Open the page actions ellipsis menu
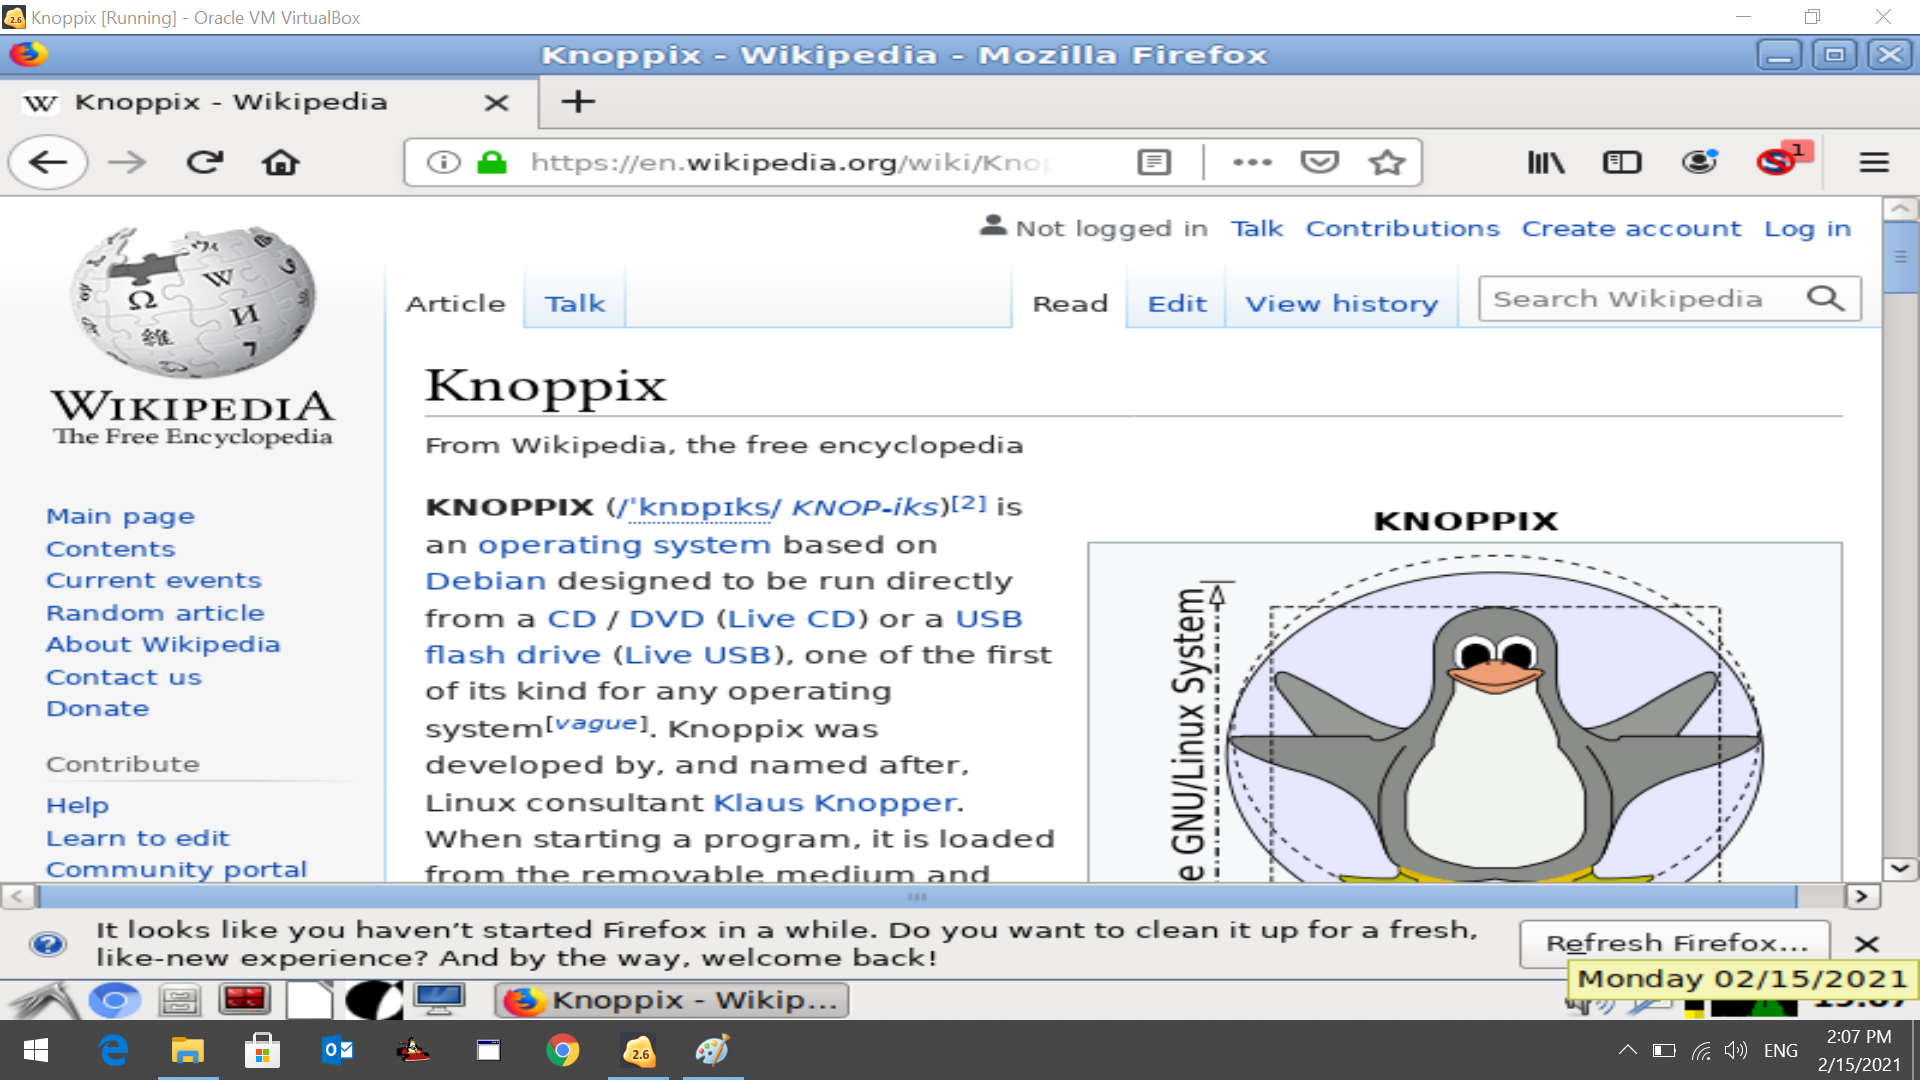The image size is (1920, 1080). pos(1253,161)
